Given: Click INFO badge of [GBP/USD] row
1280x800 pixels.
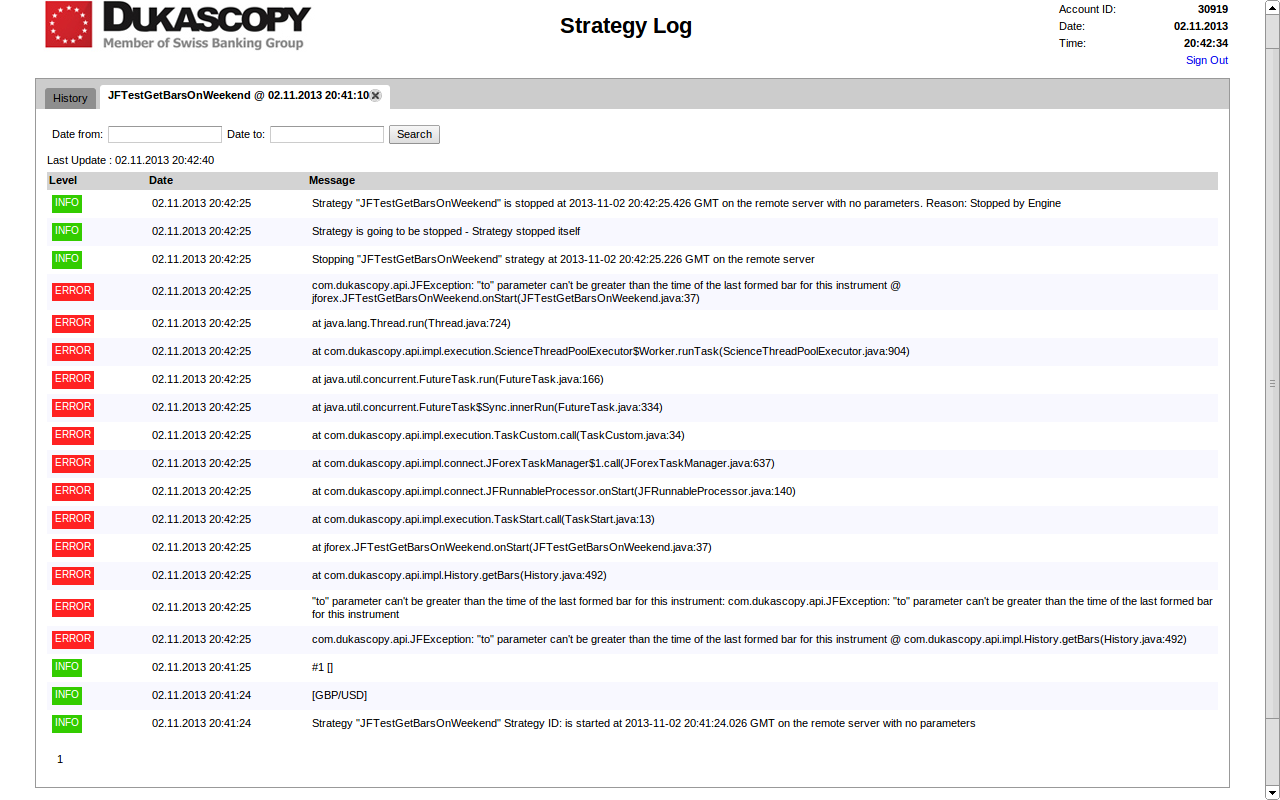Looking at the screenshot, I should point(67,695).
